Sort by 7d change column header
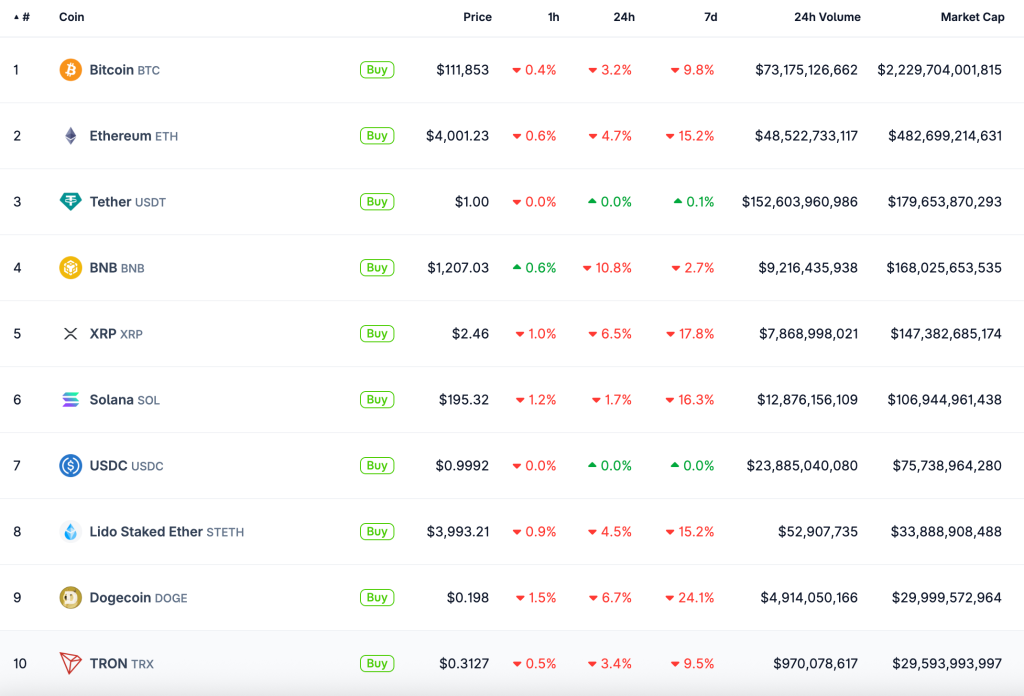Viewport: 1024px width, 696px height. tap(710, 17)
